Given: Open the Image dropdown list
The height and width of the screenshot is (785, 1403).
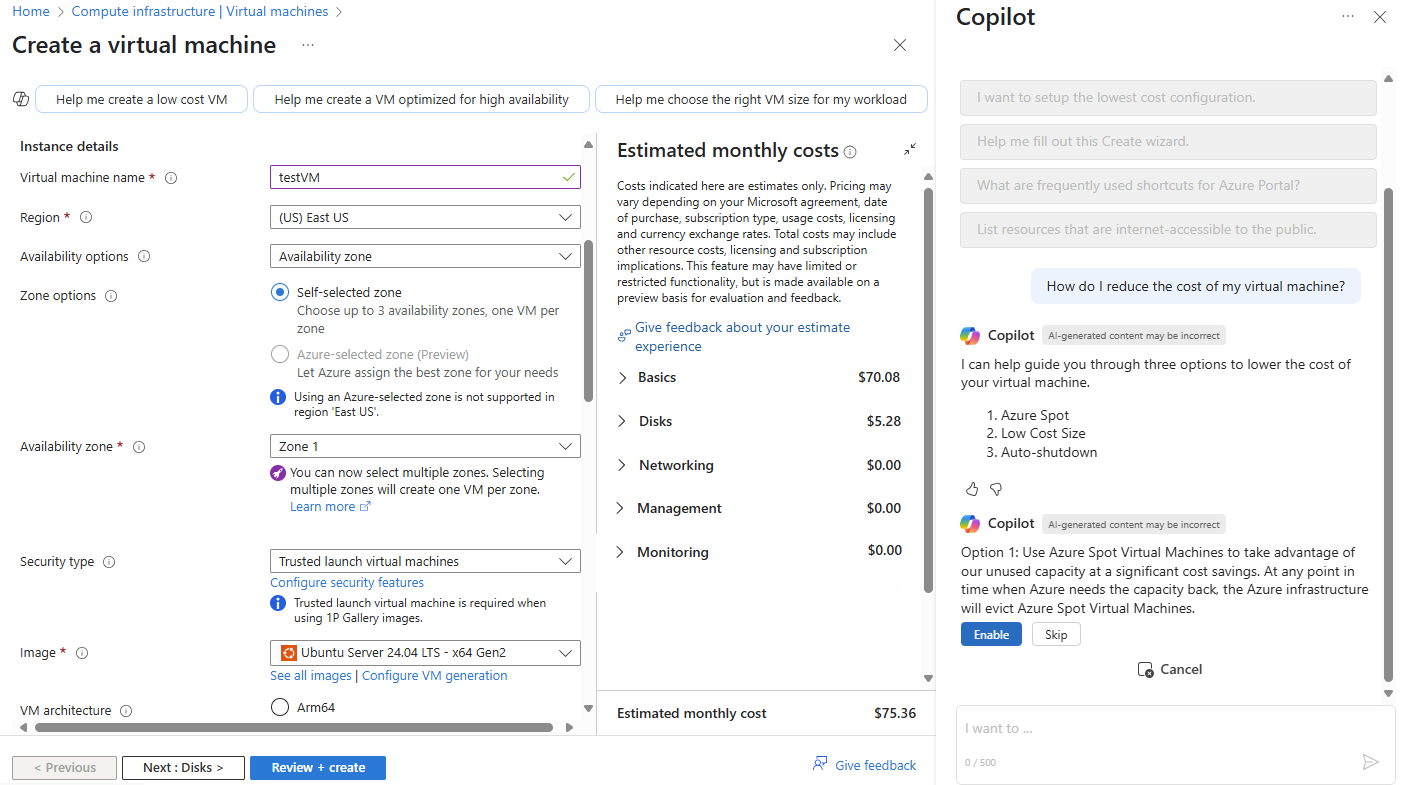Looking at the screenshot, I should point(425,653).
